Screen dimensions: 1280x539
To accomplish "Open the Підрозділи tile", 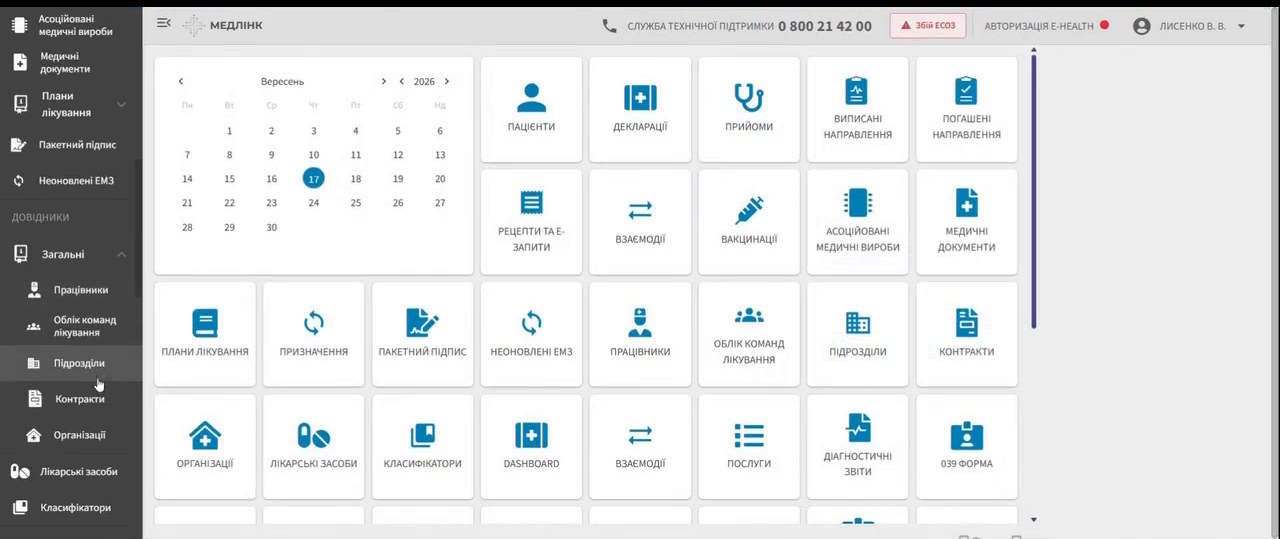I will point(858,334).
